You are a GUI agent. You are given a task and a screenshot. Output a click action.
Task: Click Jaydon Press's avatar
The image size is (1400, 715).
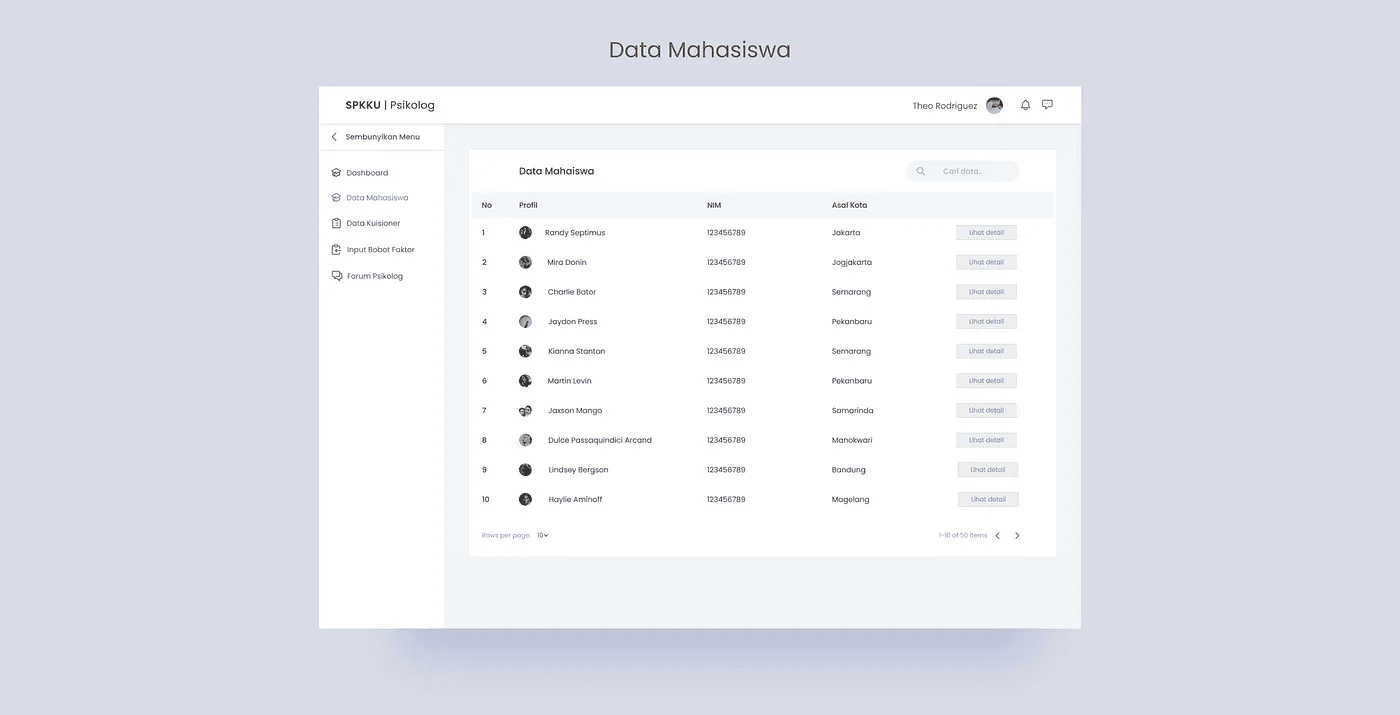(x=525, y=322)
